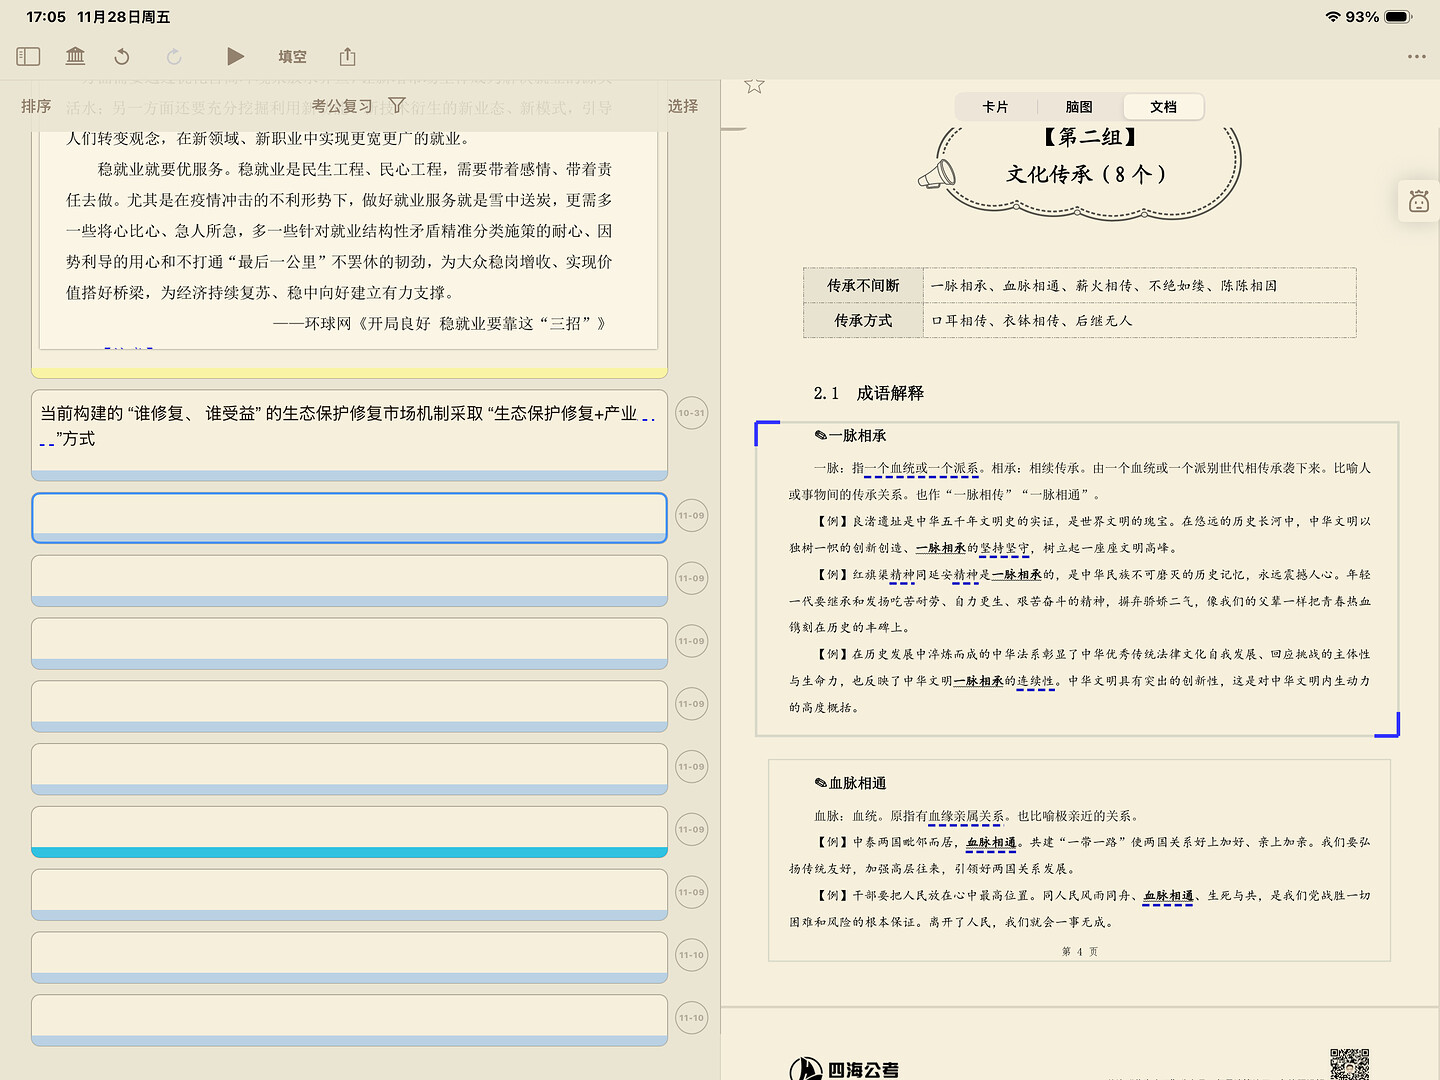Open the 排序 sort options

[36, 106]
